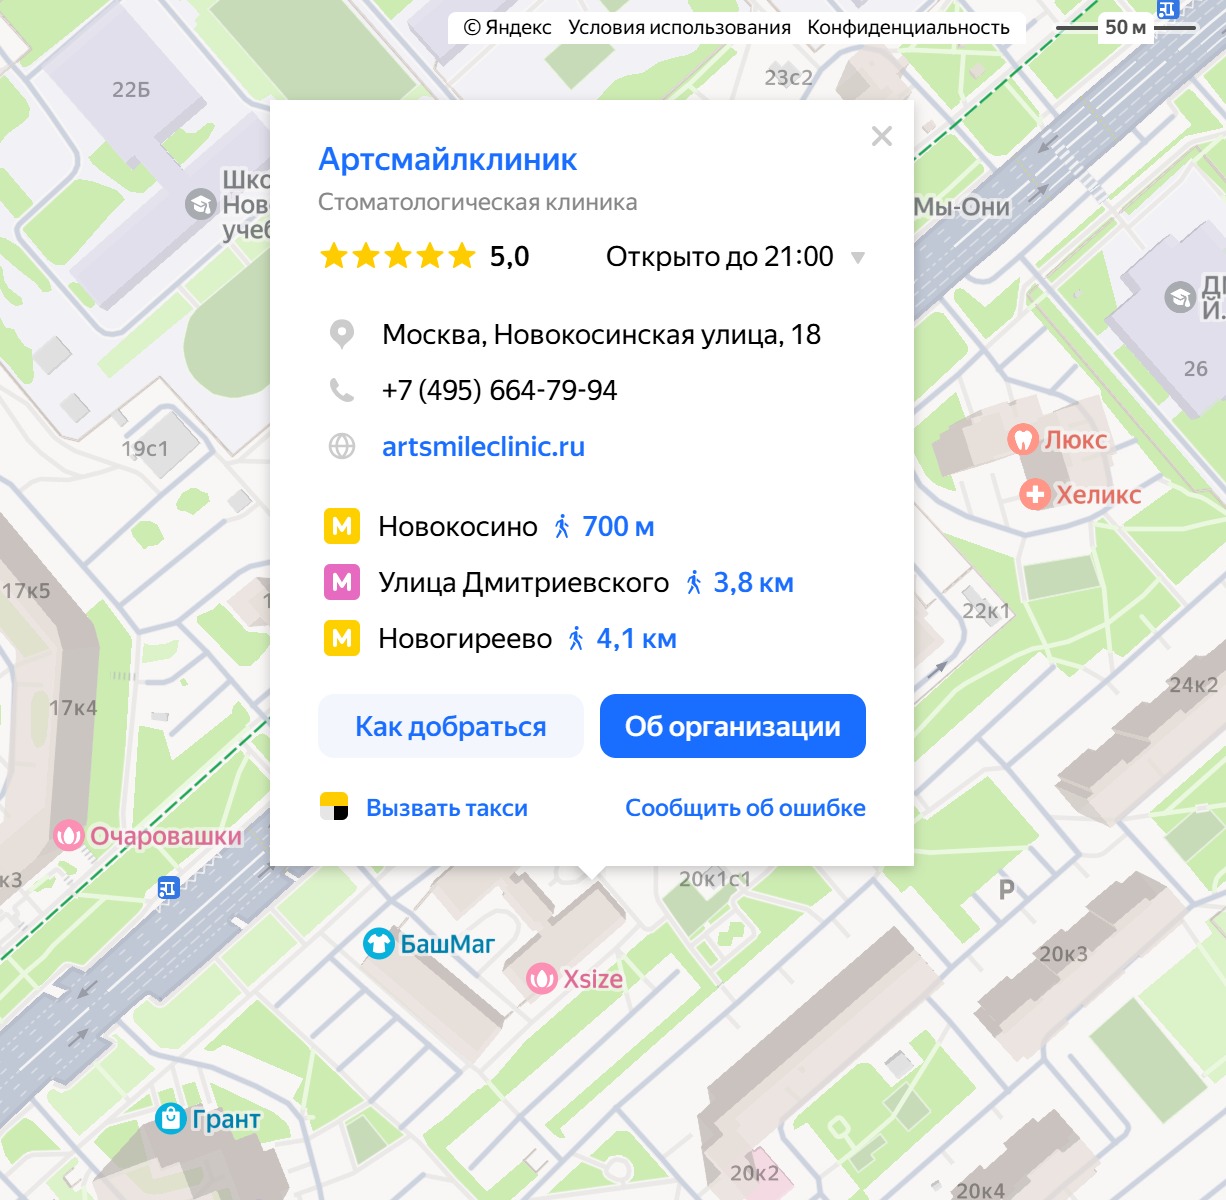Click building label 20к2
The image size is (1226, 1200).
[x=755, y=1173]
